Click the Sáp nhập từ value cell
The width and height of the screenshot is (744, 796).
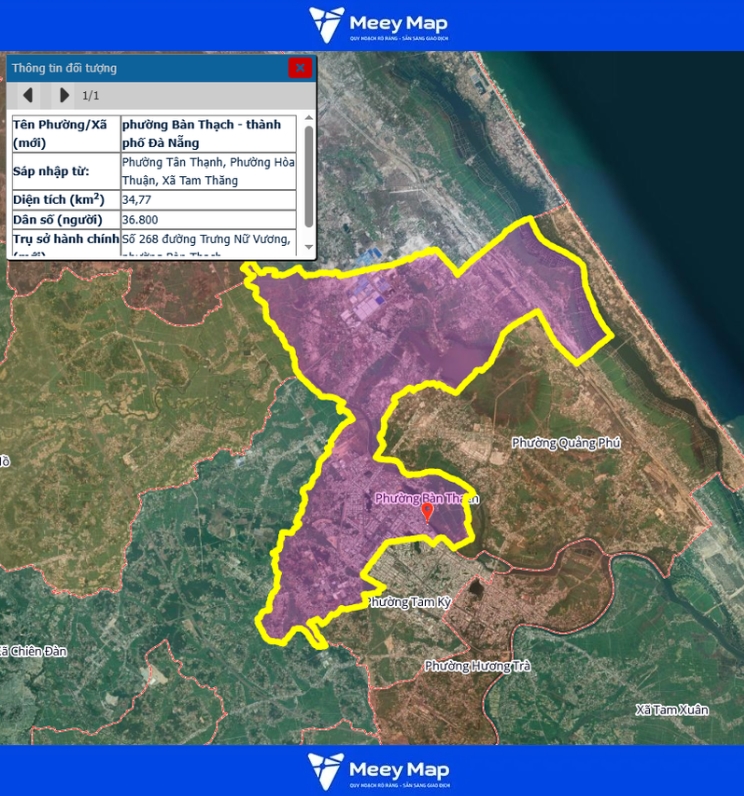tap(207, 171)
